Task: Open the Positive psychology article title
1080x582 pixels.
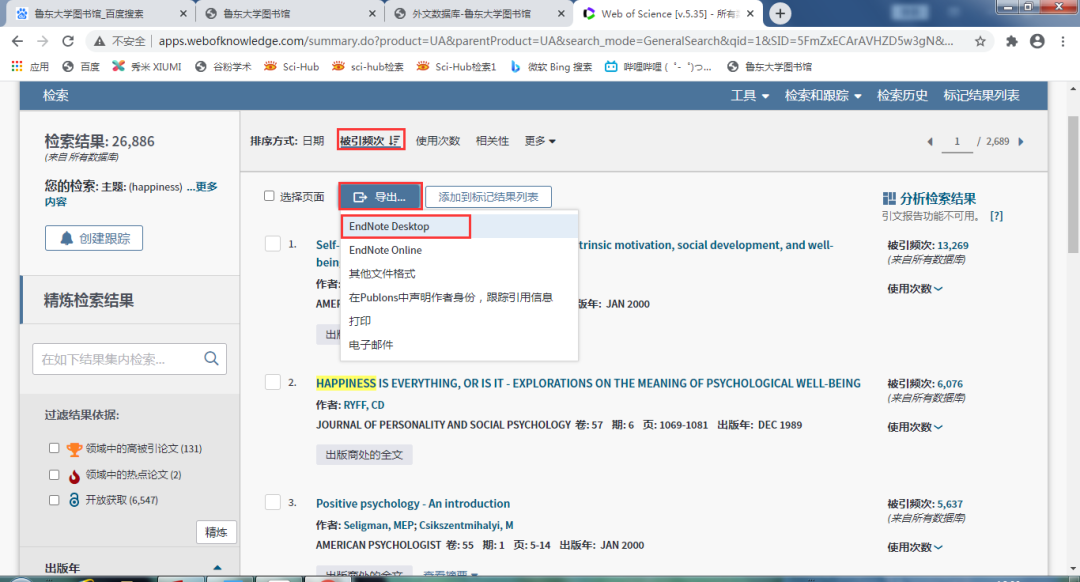Action: pos(413,503)
